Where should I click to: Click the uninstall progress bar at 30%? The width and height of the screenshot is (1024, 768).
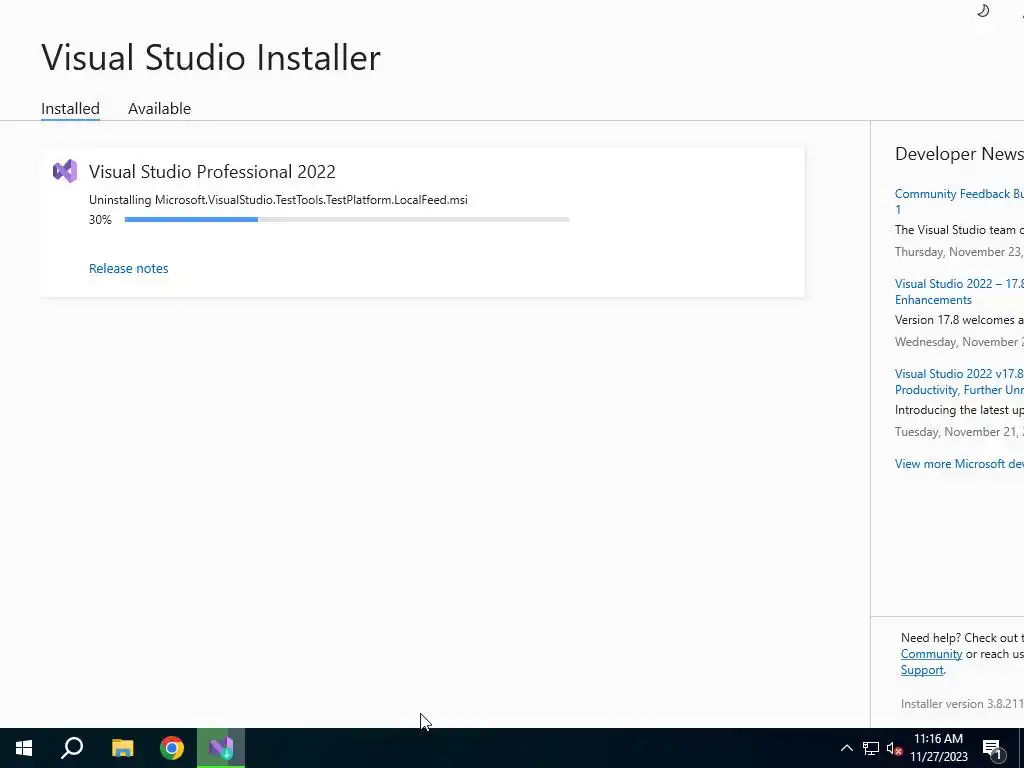tap(347, 219)
